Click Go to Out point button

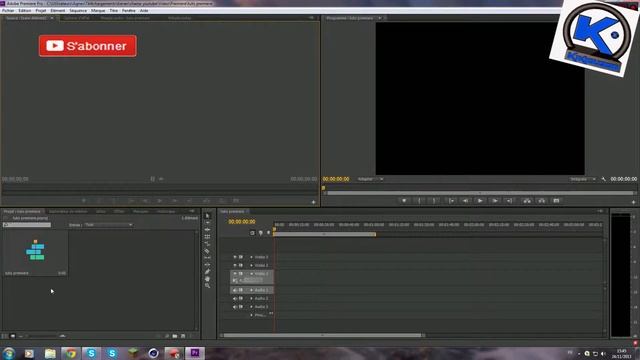(509, 201)
